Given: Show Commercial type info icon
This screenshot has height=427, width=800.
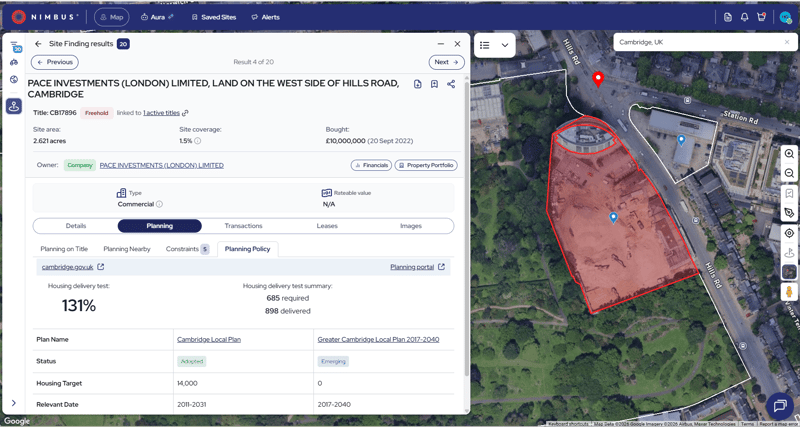Looking at the screenshot, I should [159, 204].
